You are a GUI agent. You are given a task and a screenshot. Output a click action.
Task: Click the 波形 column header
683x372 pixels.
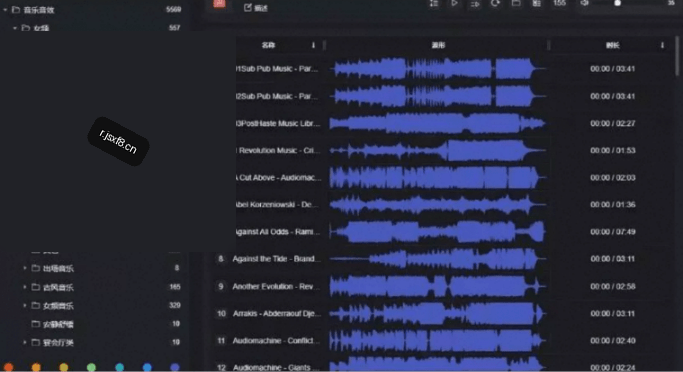click(438, 45)
